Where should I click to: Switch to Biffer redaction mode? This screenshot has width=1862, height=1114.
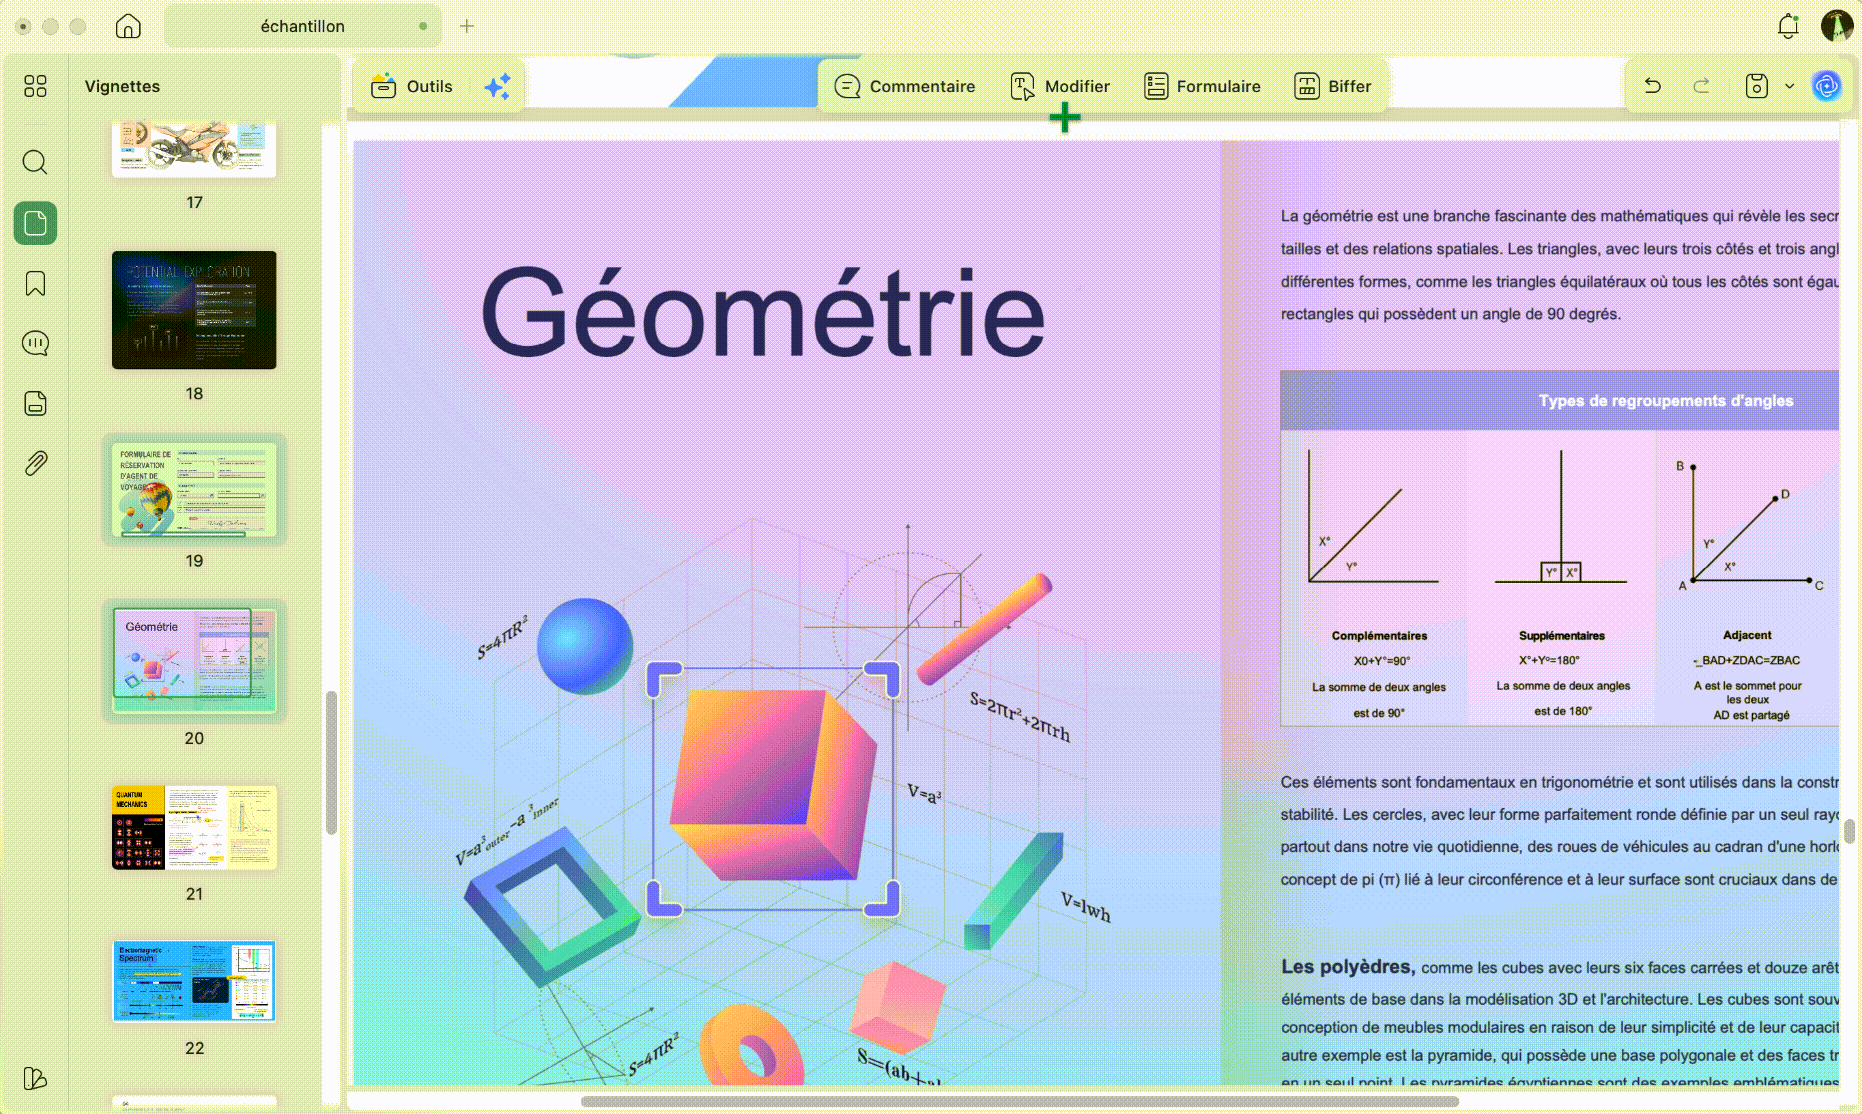click(x=1333, y=86)
